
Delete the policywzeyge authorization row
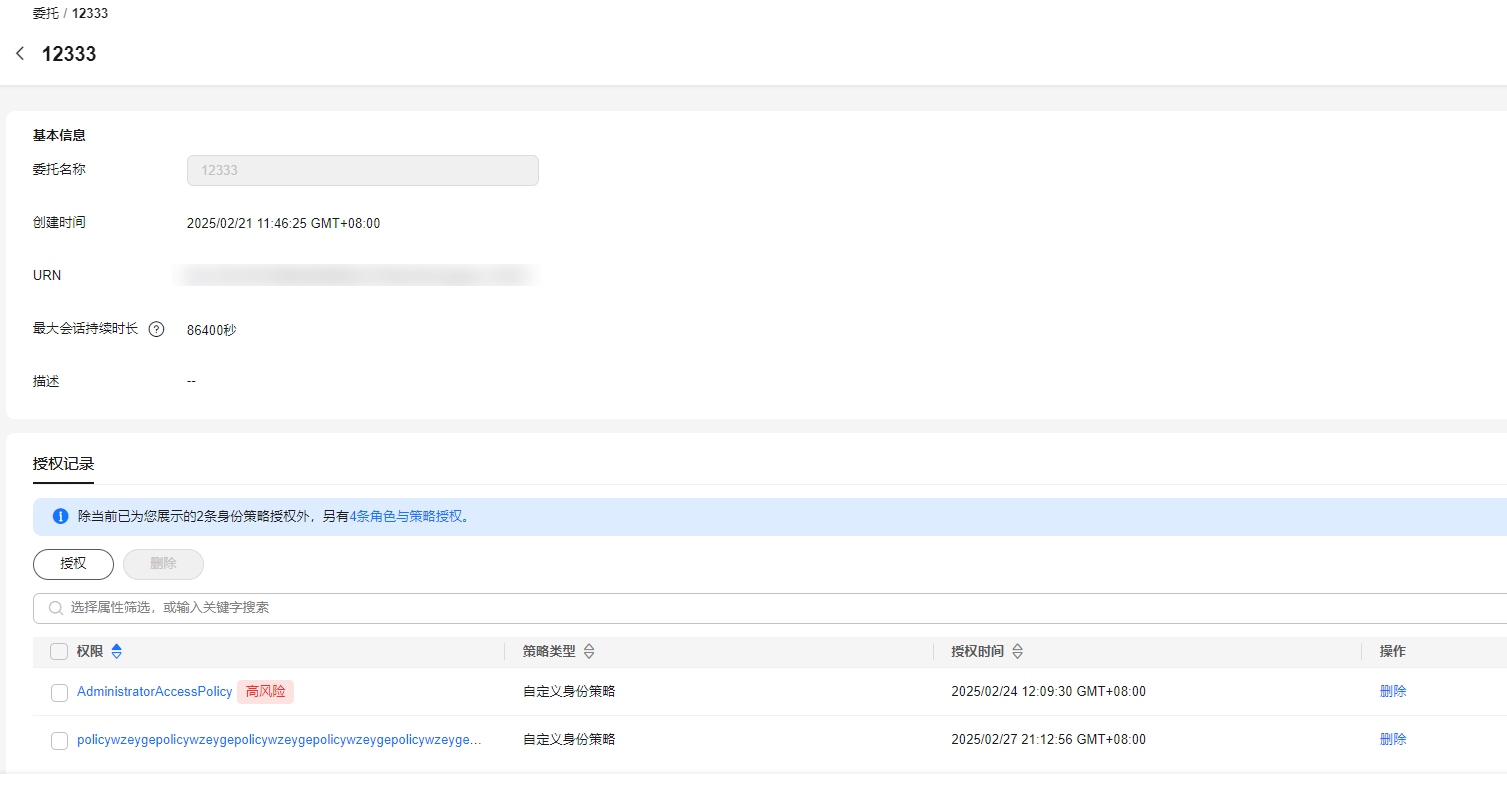click(x=1392, y=740)
